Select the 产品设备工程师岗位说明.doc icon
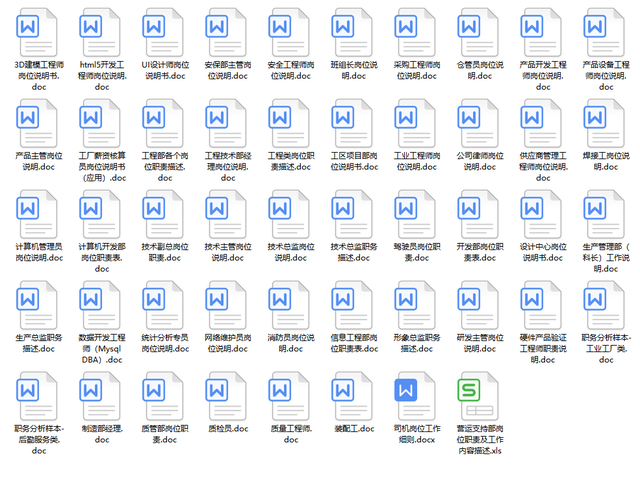 point(603,32)
